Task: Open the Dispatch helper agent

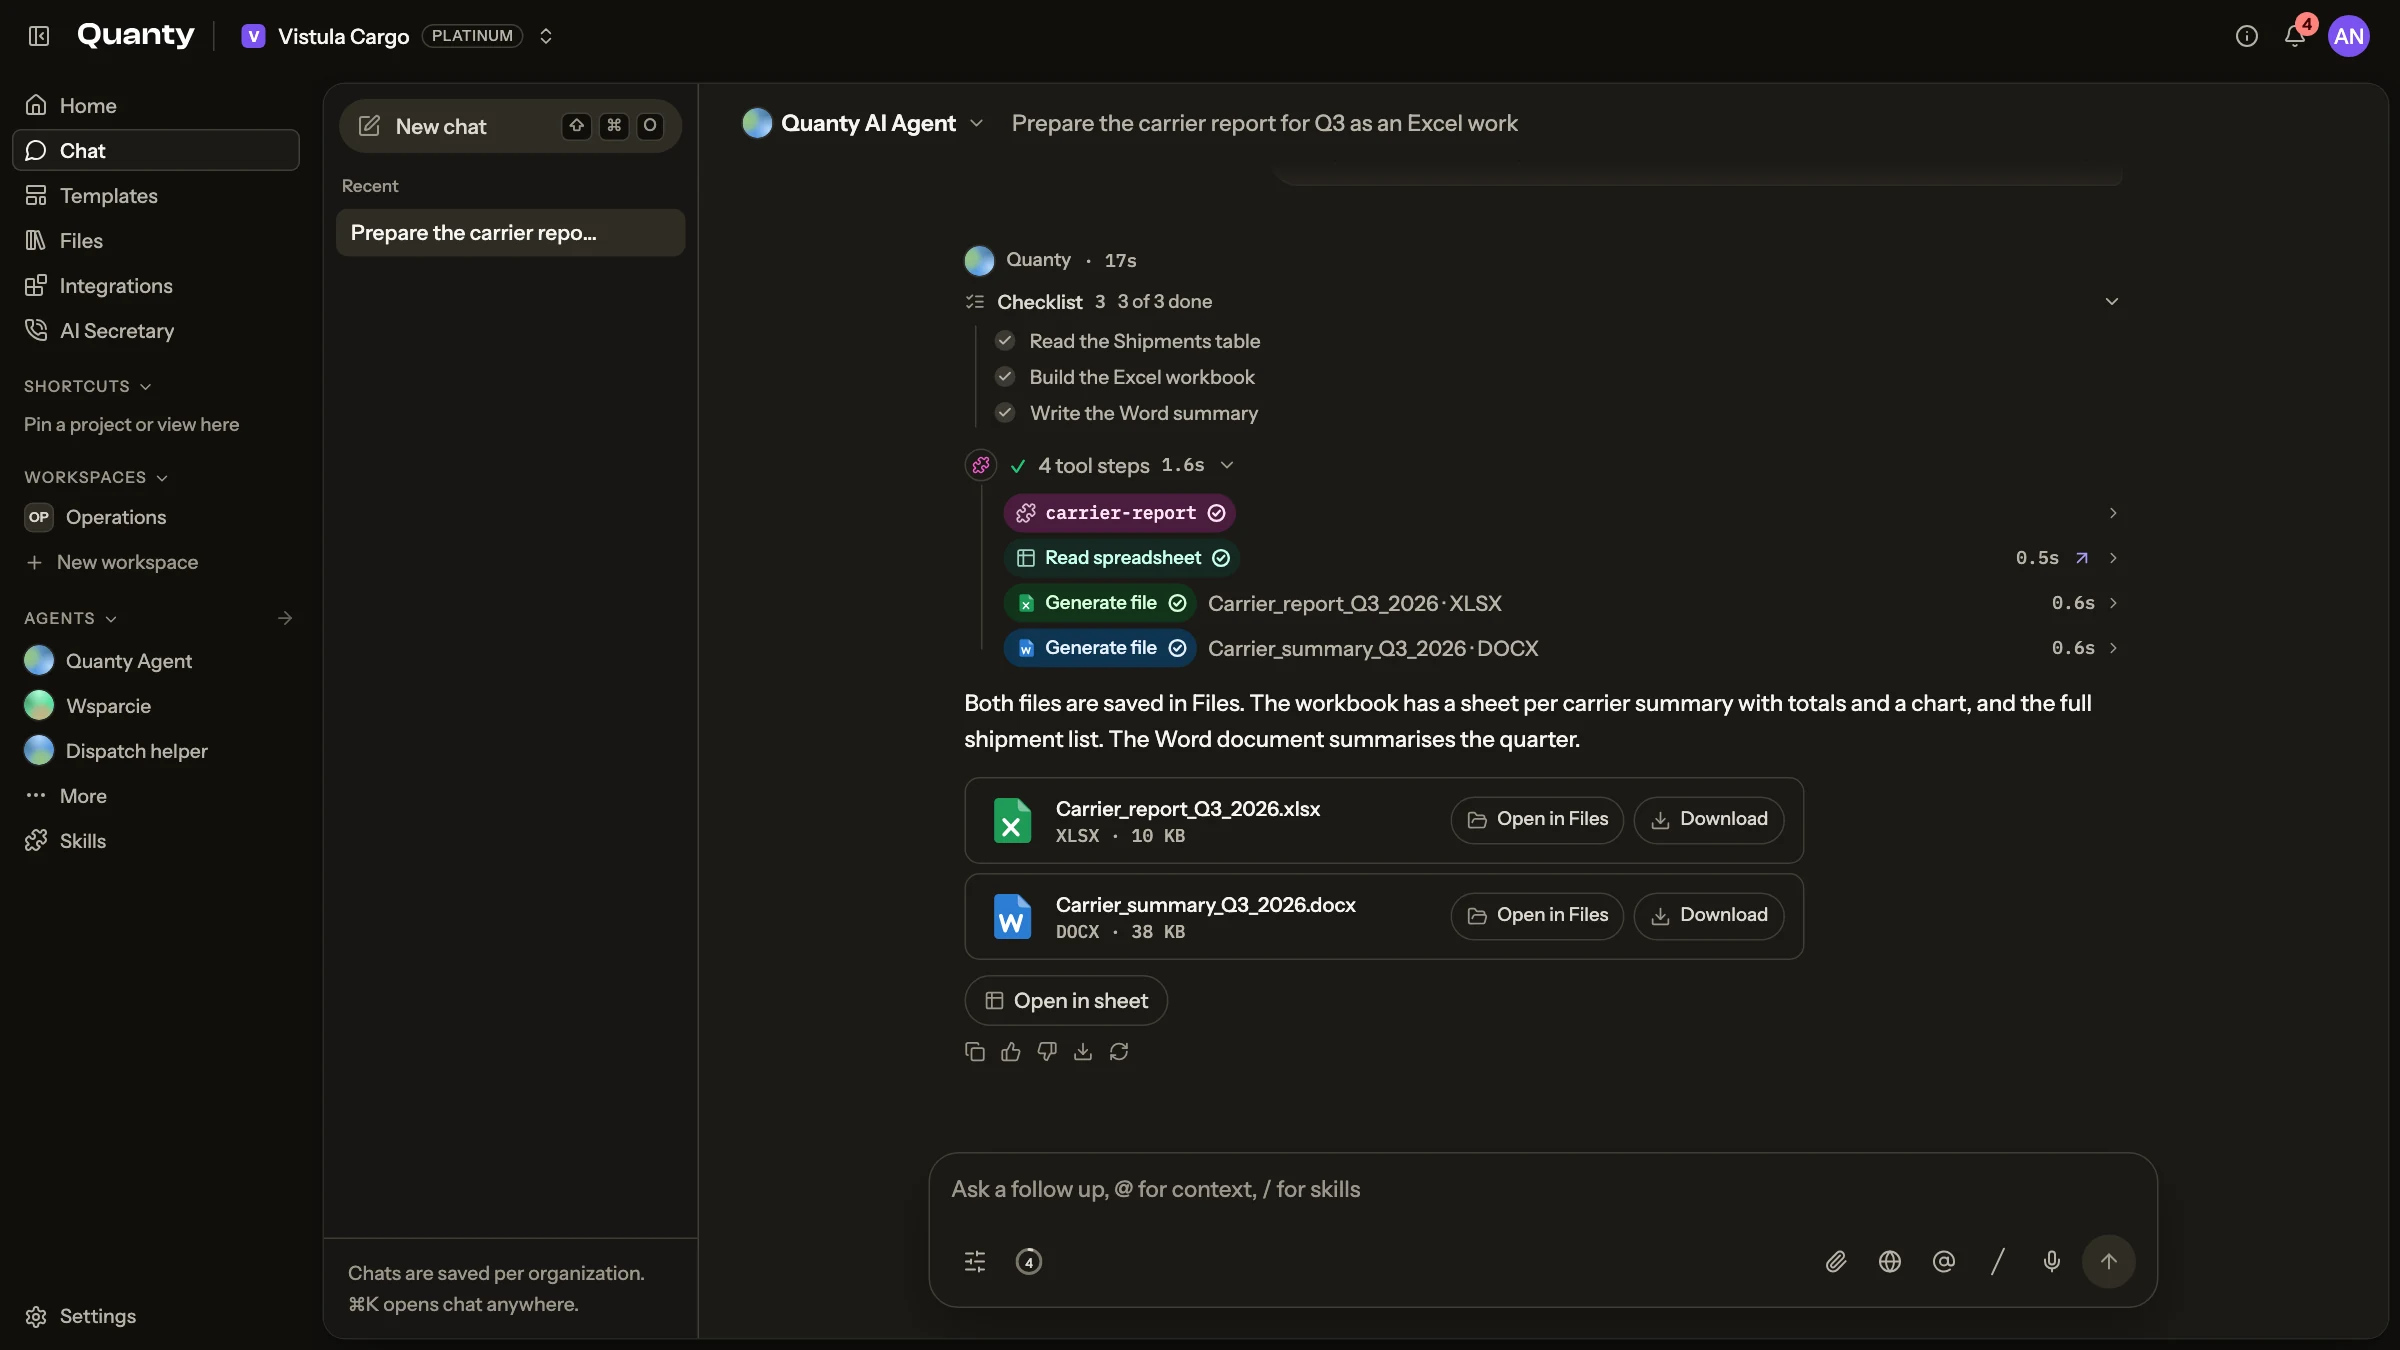Action: click(x=156, y=750)
